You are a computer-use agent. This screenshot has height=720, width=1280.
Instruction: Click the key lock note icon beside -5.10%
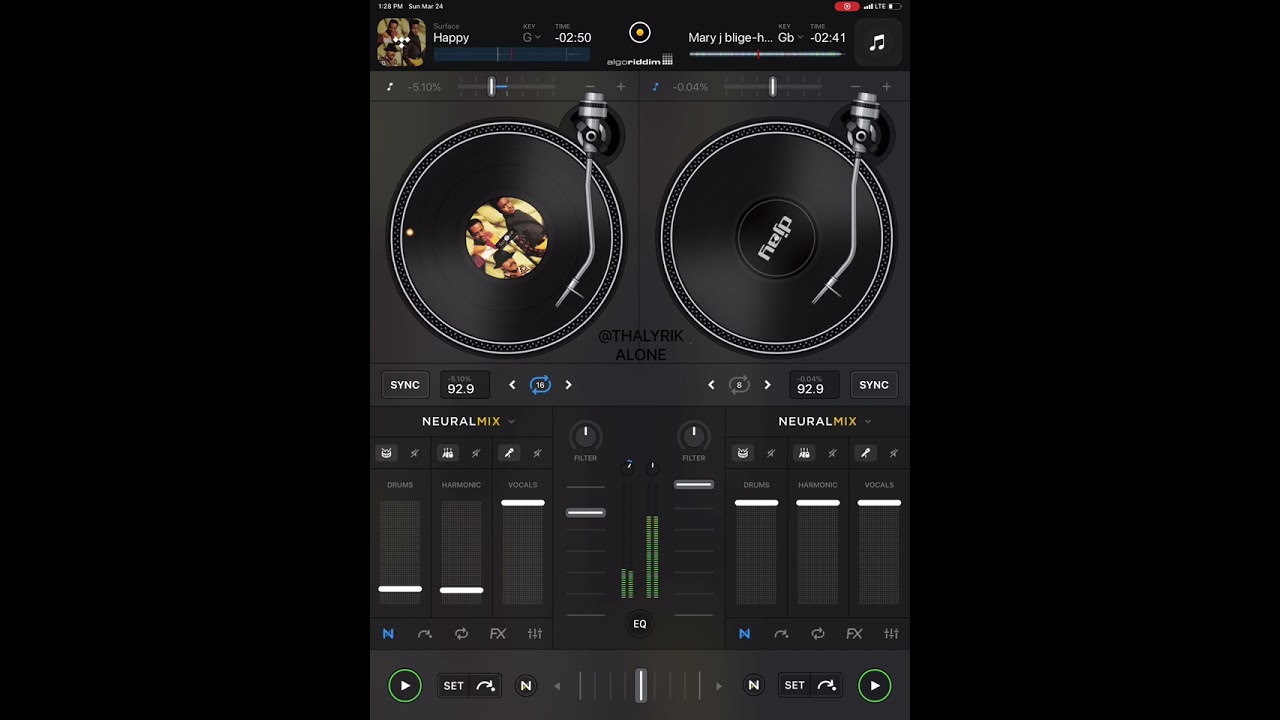pyautogui.click(x=390, y=87)
